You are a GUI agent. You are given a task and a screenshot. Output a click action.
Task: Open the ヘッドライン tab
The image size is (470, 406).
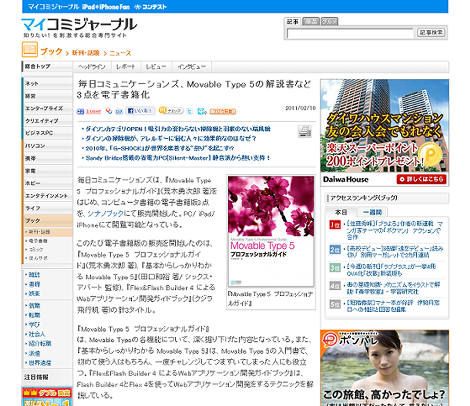pyautogui.click(x=92, y=67)
